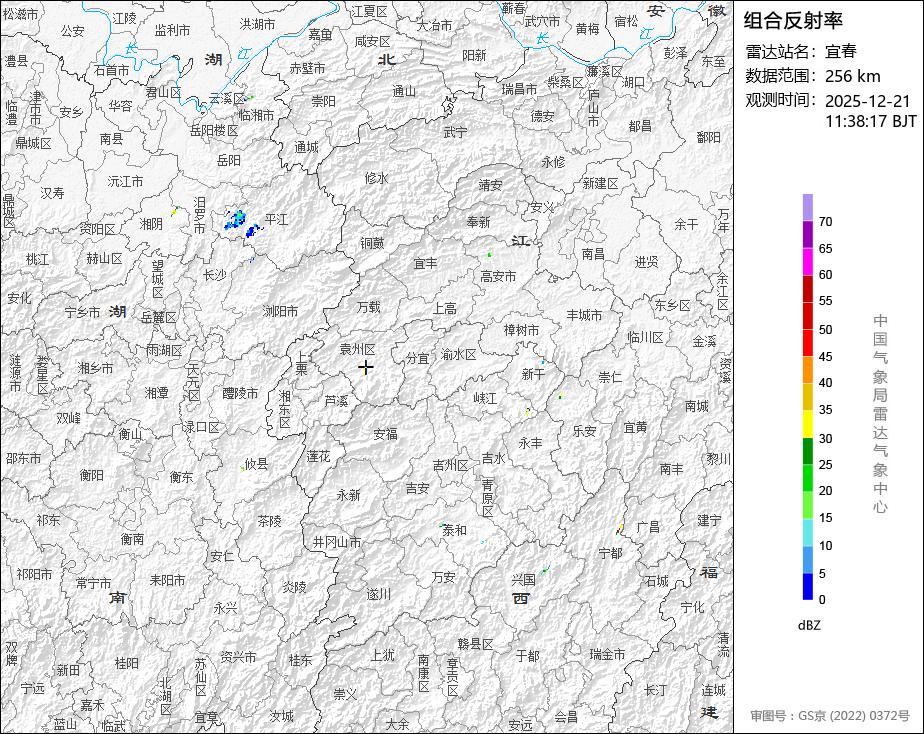Click the time stamp 11:38:17 BJT
This screenshot has height=734, width=924.
tap(870, 121)
